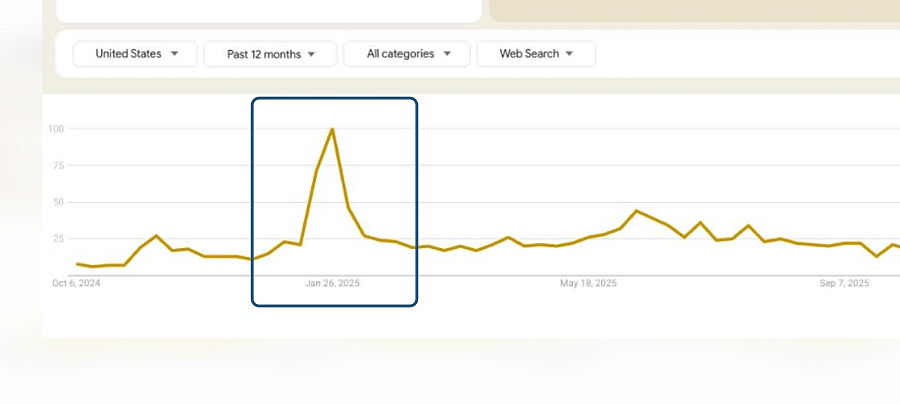Click the trend line's starting point near Oct 2024
Image resolution: width=900 pixels, height=404 pixels.
(77, 264)
